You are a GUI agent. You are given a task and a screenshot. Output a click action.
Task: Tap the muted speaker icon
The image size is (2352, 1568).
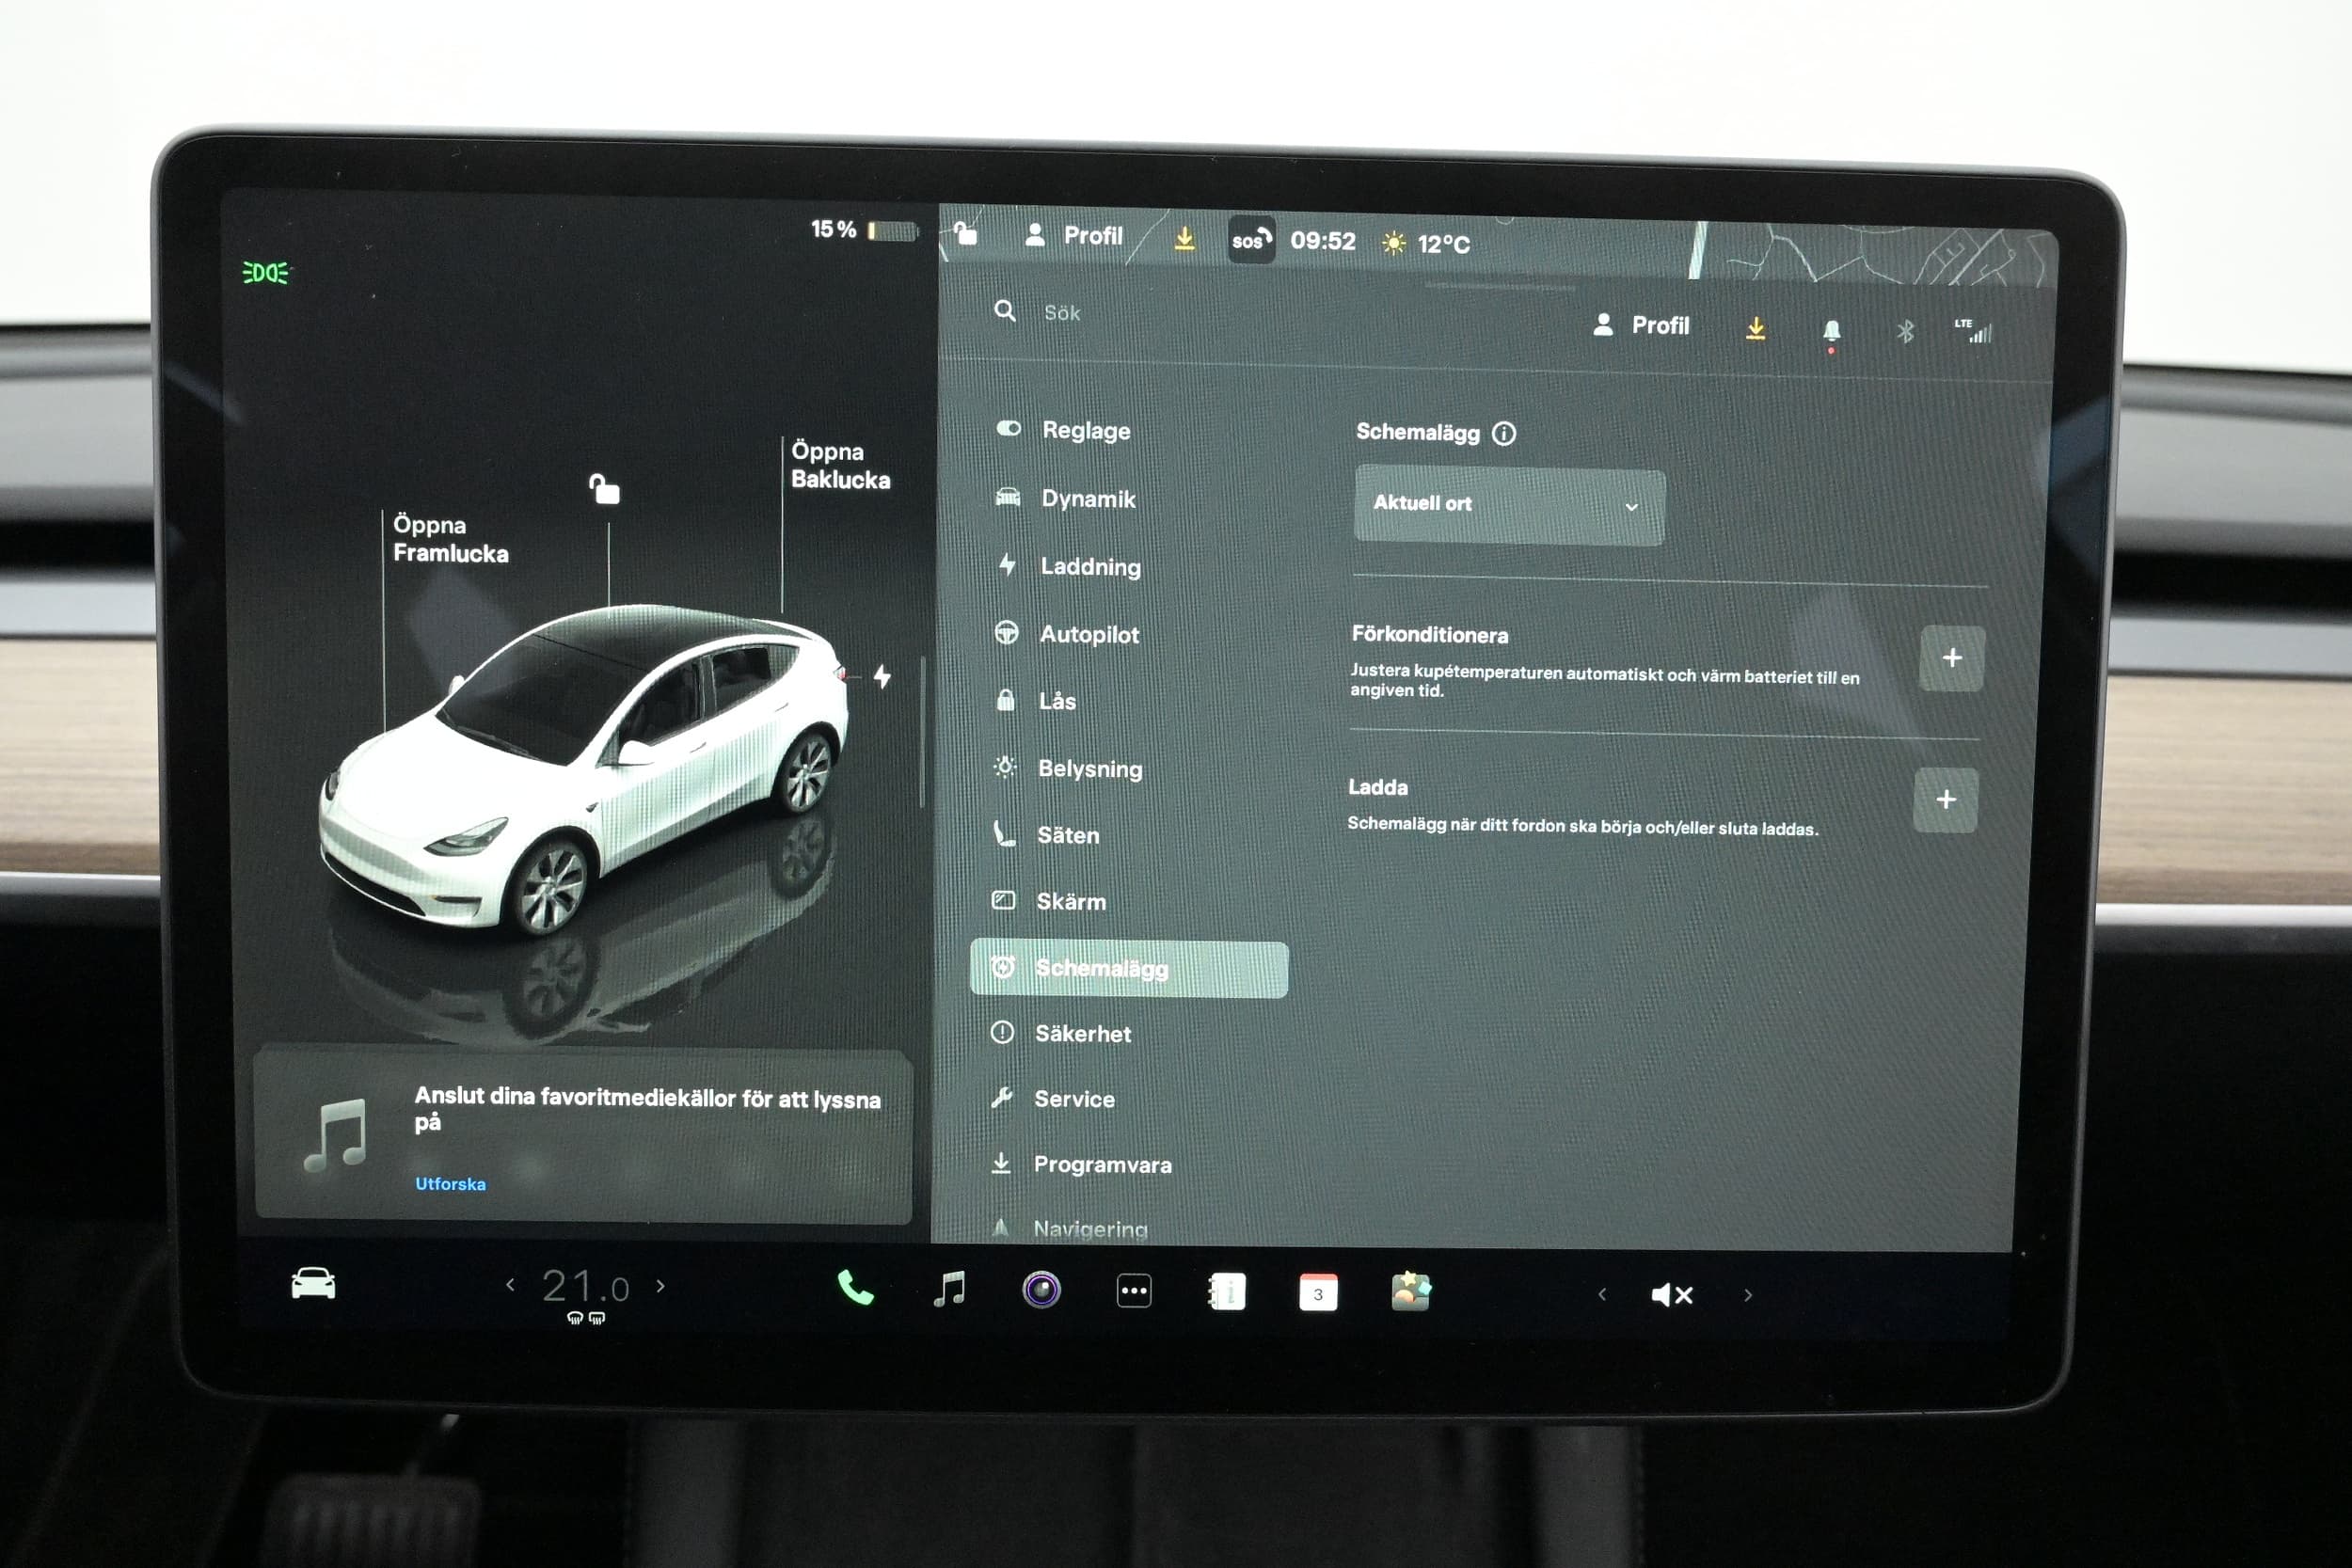pyautogui.click(x=1671, y=1295)
